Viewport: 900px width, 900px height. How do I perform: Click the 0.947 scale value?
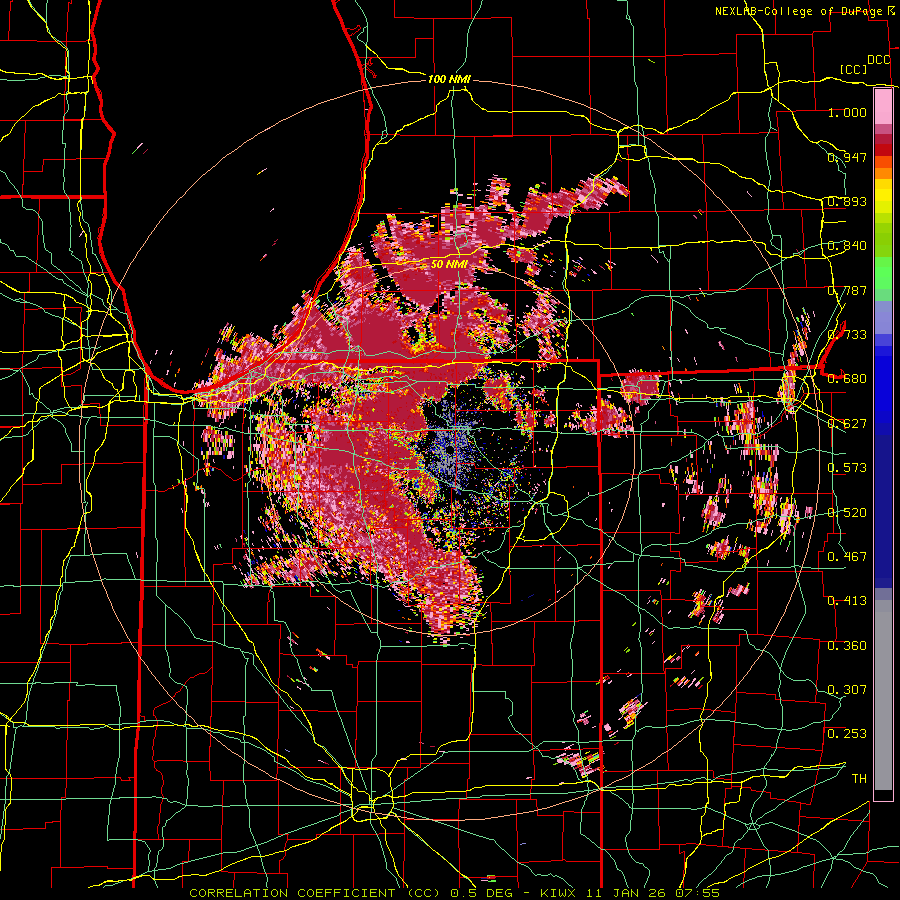(x=847, y=157)
